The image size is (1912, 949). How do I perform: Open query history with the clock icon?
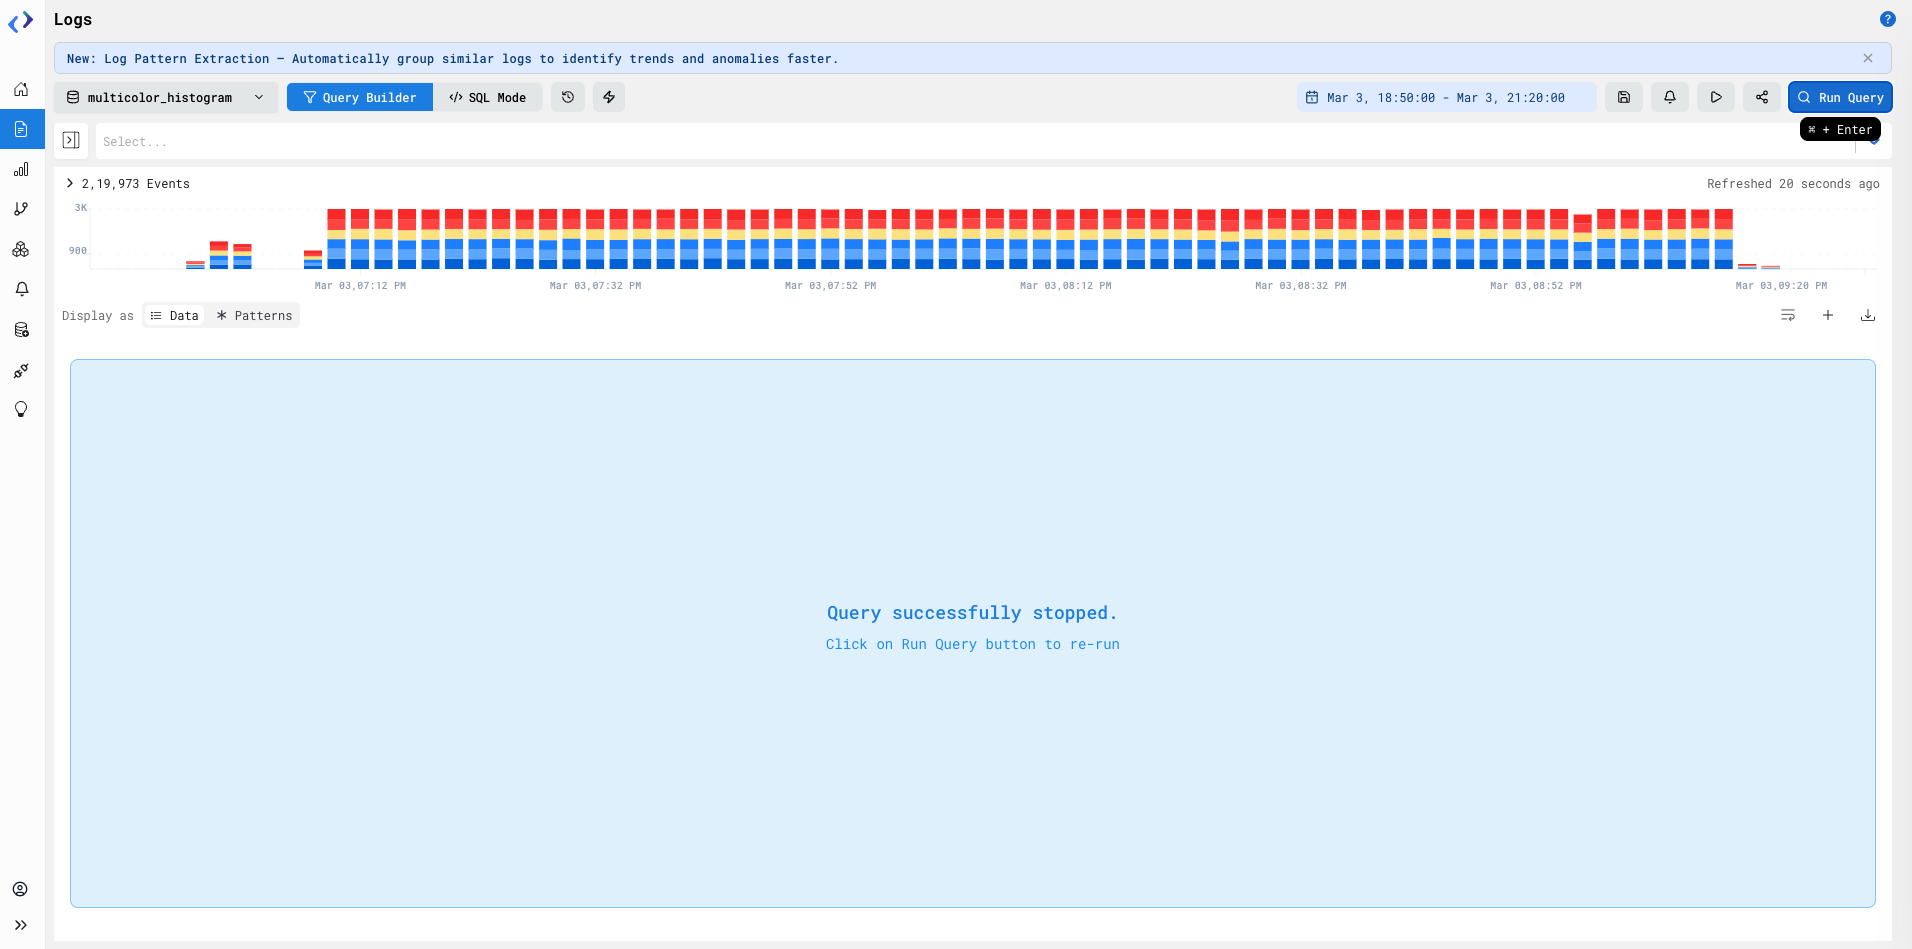click(x=568, y=97)
